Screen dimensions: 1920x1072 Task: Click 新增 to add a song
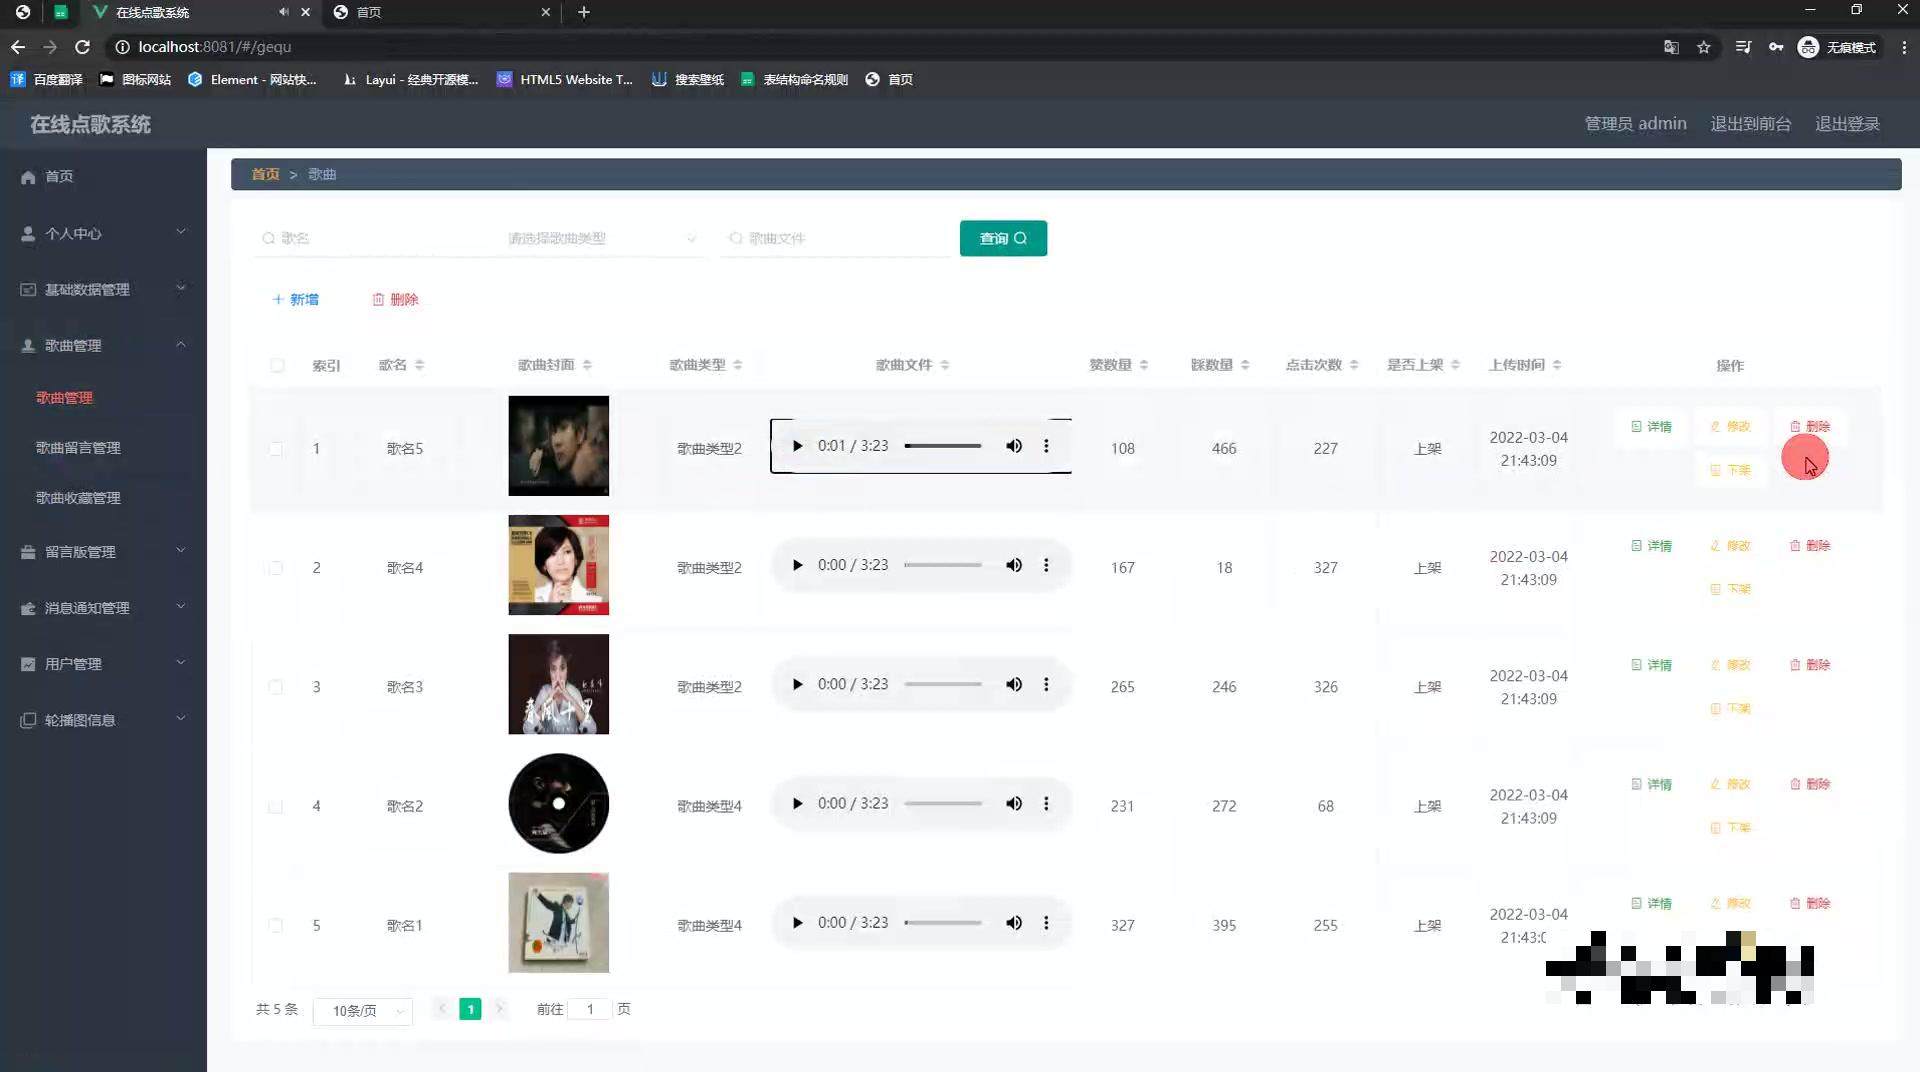click(295, 299)
